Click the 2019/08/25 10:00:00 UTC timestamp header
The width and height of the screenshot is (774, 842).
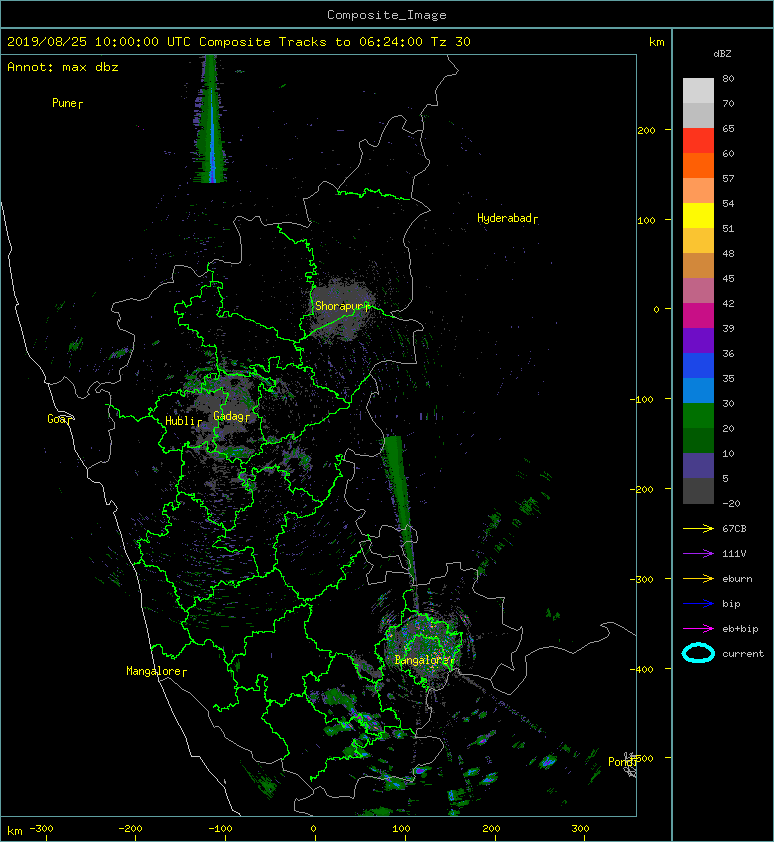pyautogui.click(x=99, y=42)
